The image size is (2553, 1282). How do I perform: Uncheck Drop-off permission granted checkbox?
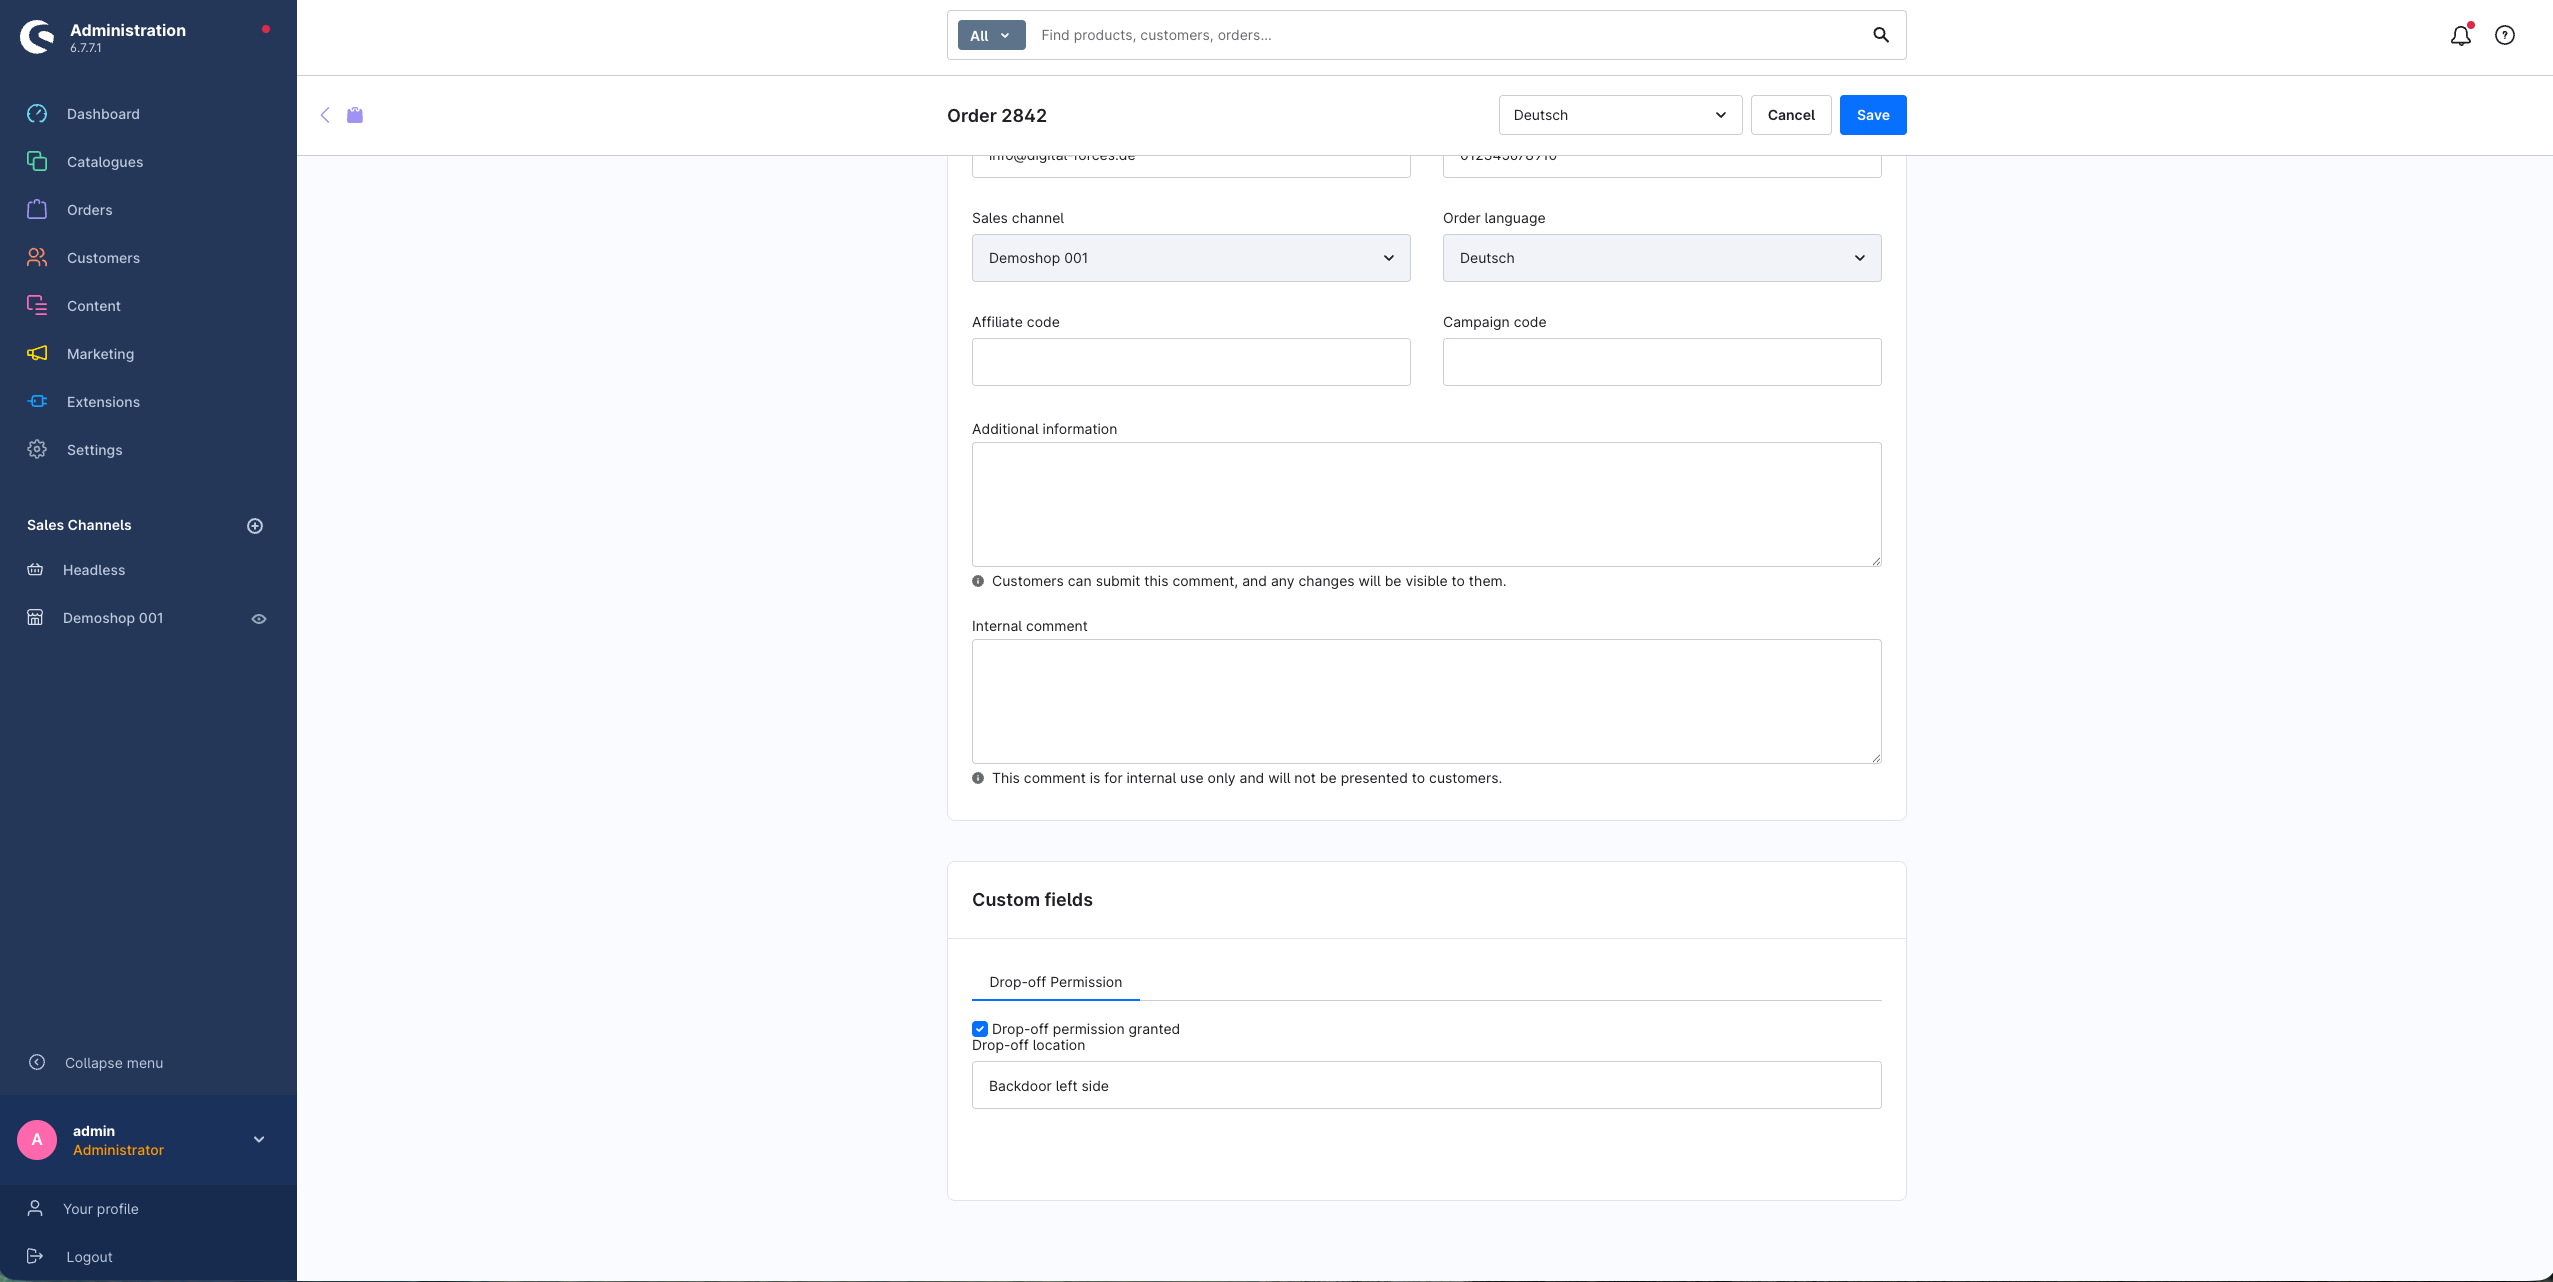coord(980,1029)
